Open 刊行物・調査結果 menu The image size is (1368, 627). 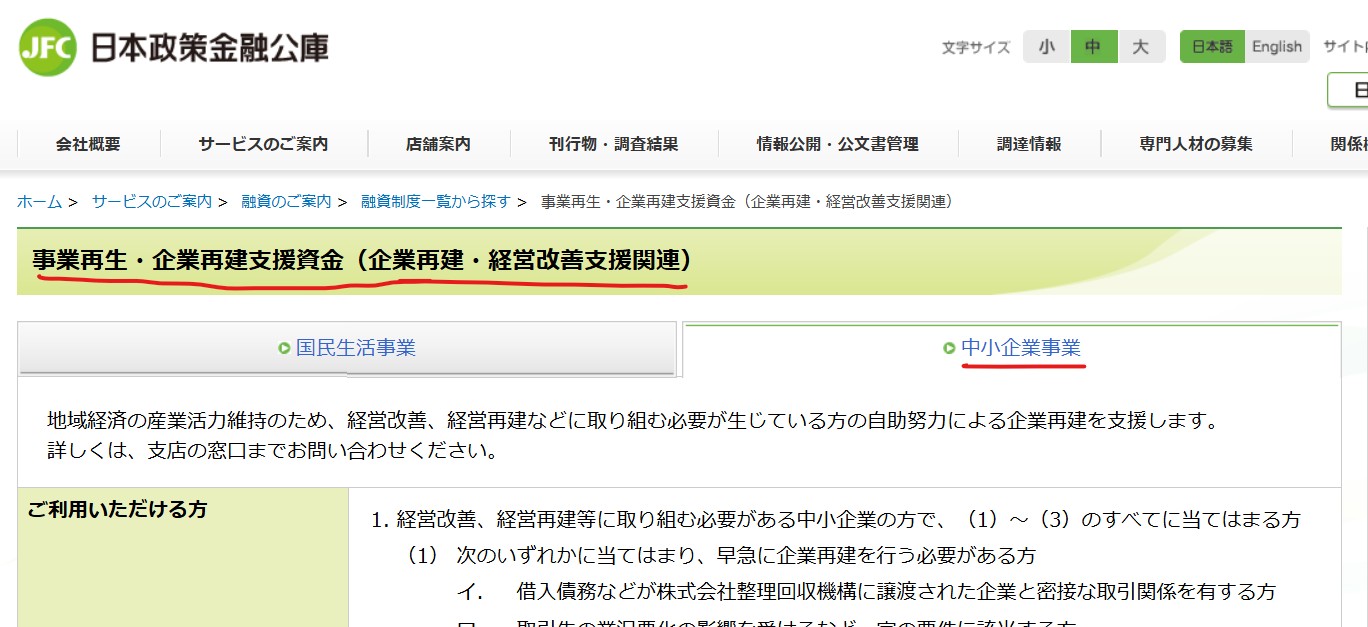click(613, 144)
